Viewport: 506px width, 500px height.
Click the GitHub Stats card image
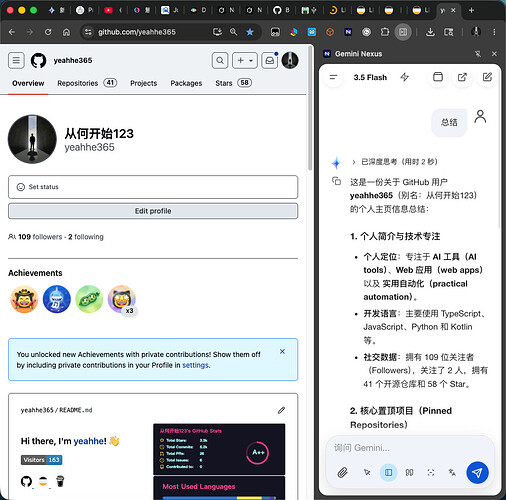click(x=219, y=449)
